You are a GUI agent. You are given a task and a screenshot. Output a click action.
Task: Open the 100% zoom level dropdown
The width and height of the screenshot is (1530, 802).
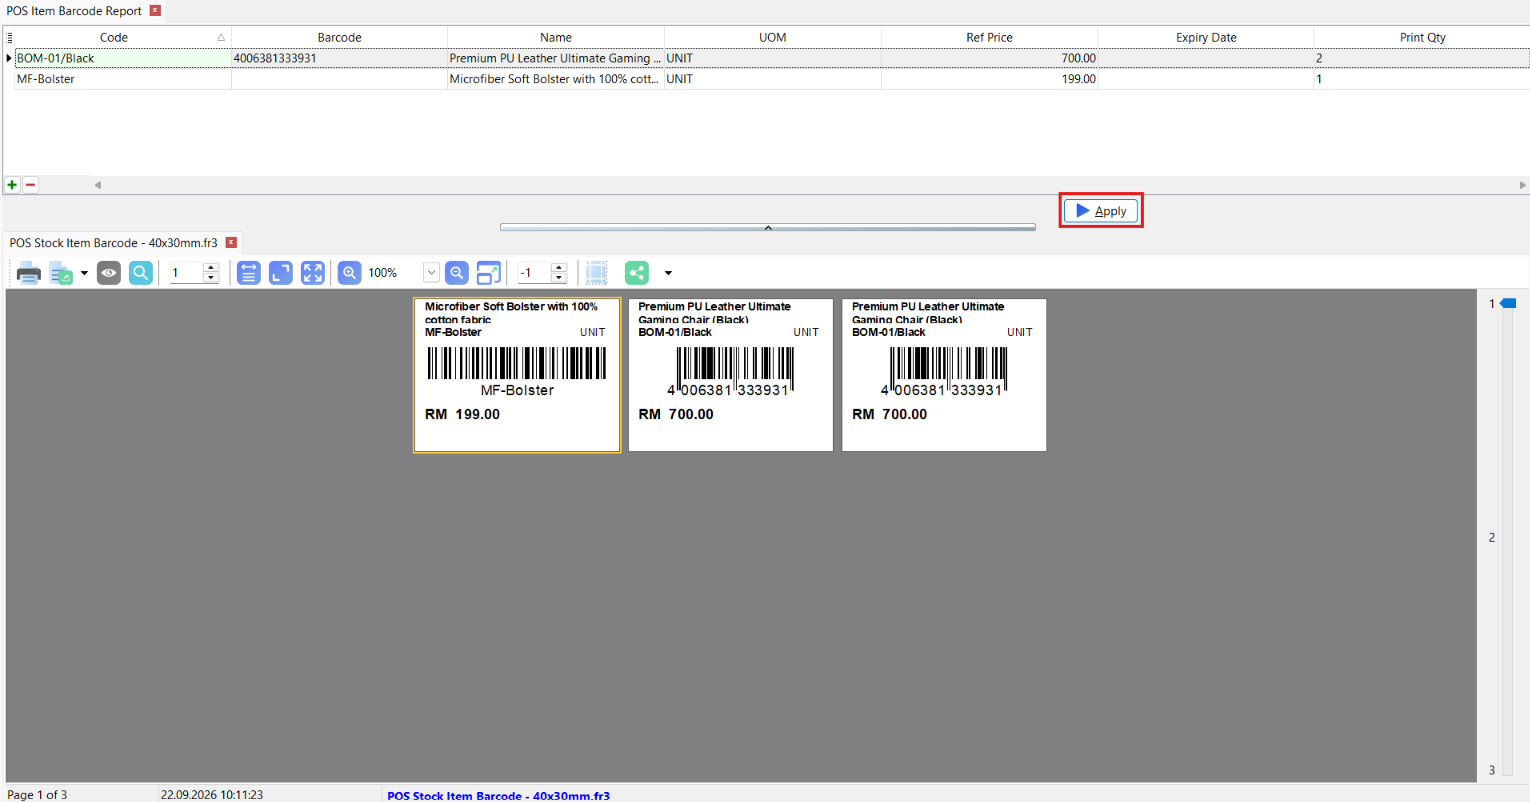[431, 273]
